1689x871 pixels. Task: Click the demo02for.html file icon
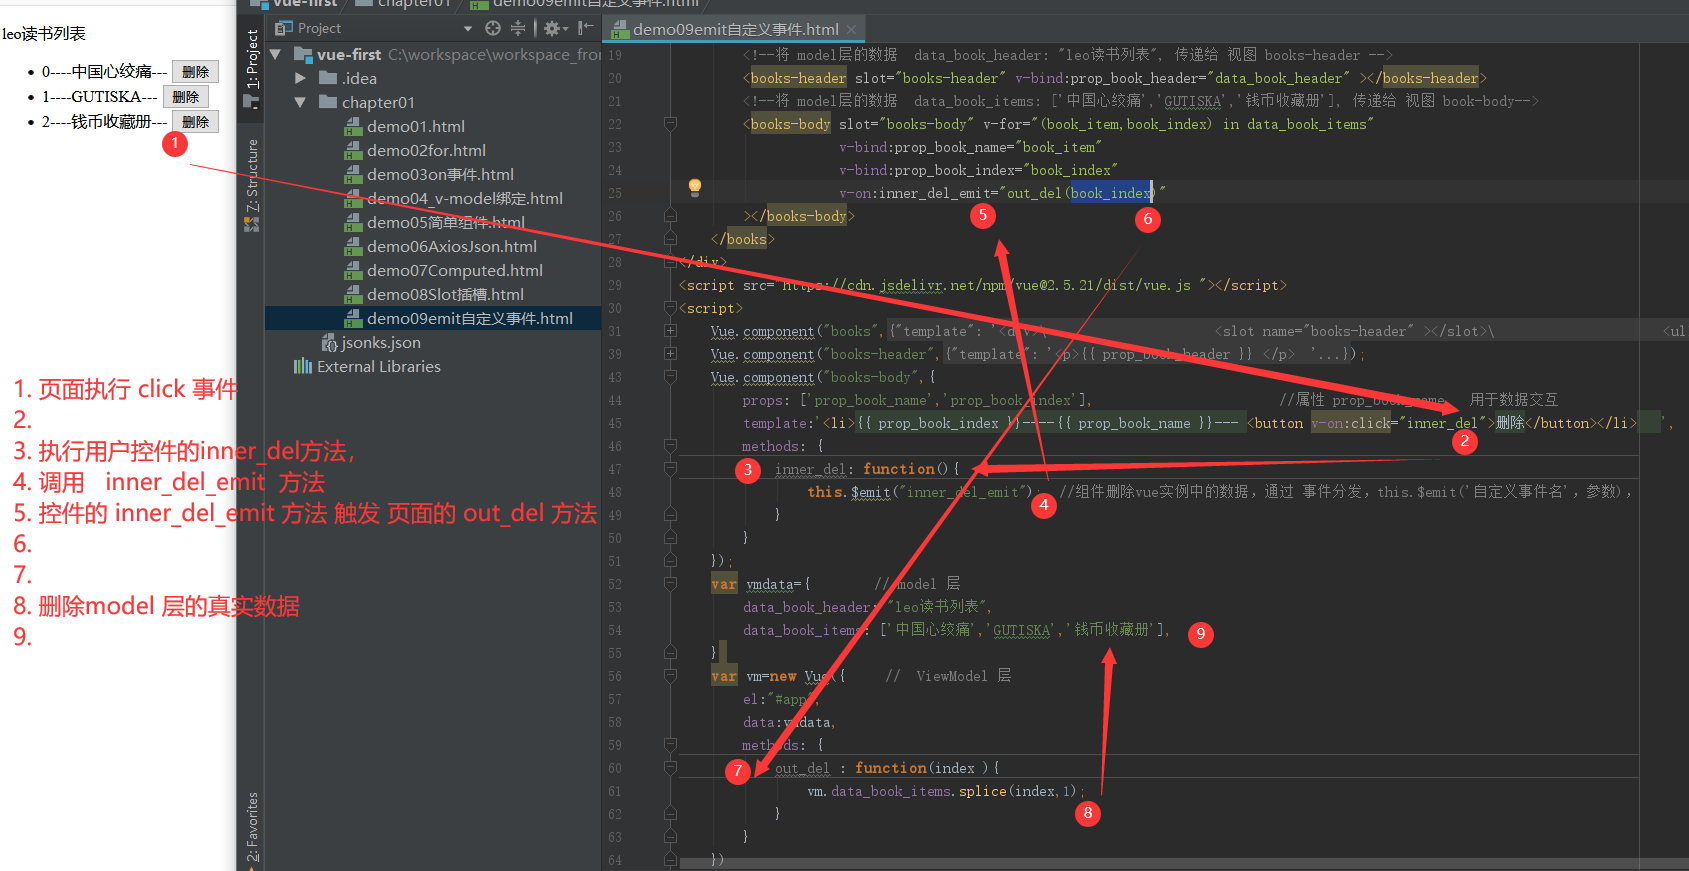pos(353,150)
